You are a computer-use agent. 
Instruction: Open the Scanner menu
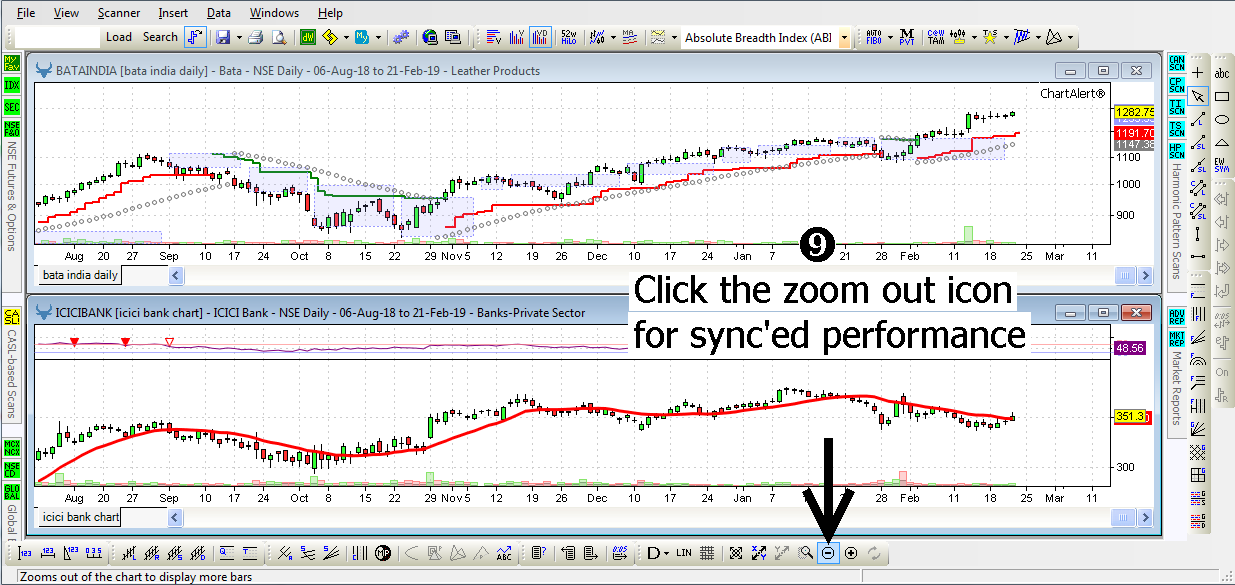(119, 13)
